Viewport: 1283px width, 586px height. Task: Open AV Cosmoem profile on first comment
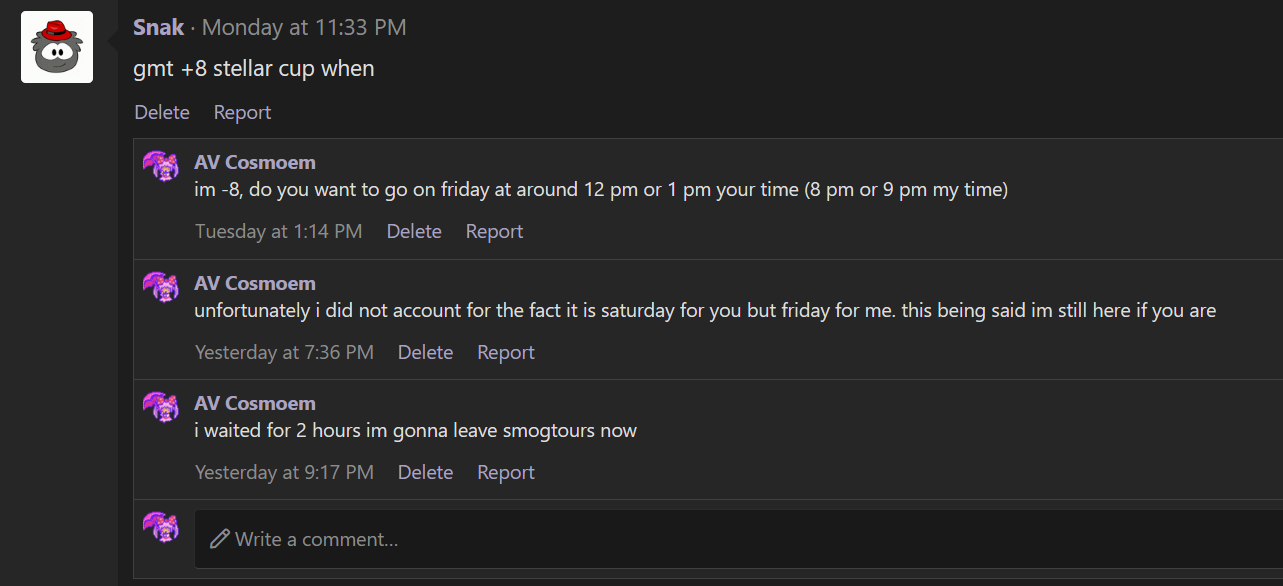(x=255, y=162)
